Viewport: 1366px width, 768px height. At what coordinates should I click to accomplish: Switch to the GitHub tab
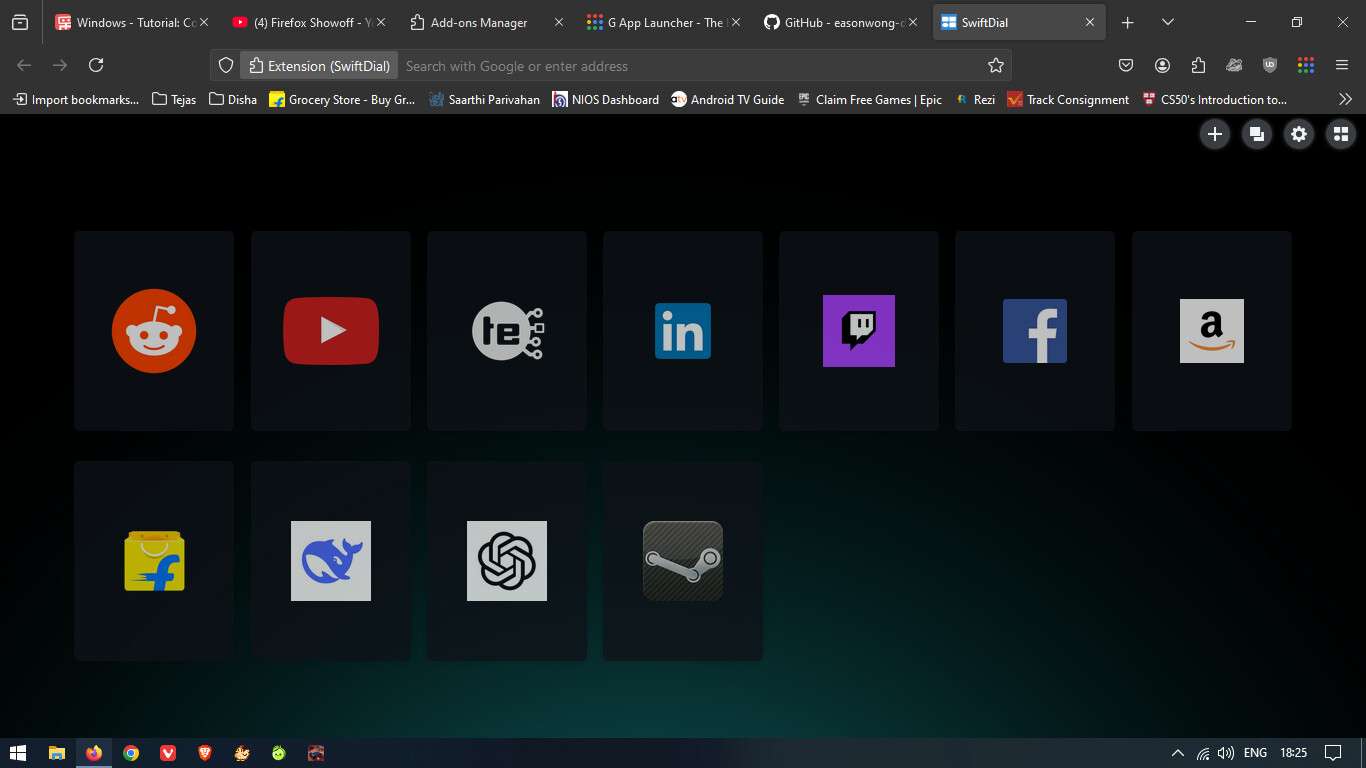point(833,22)
